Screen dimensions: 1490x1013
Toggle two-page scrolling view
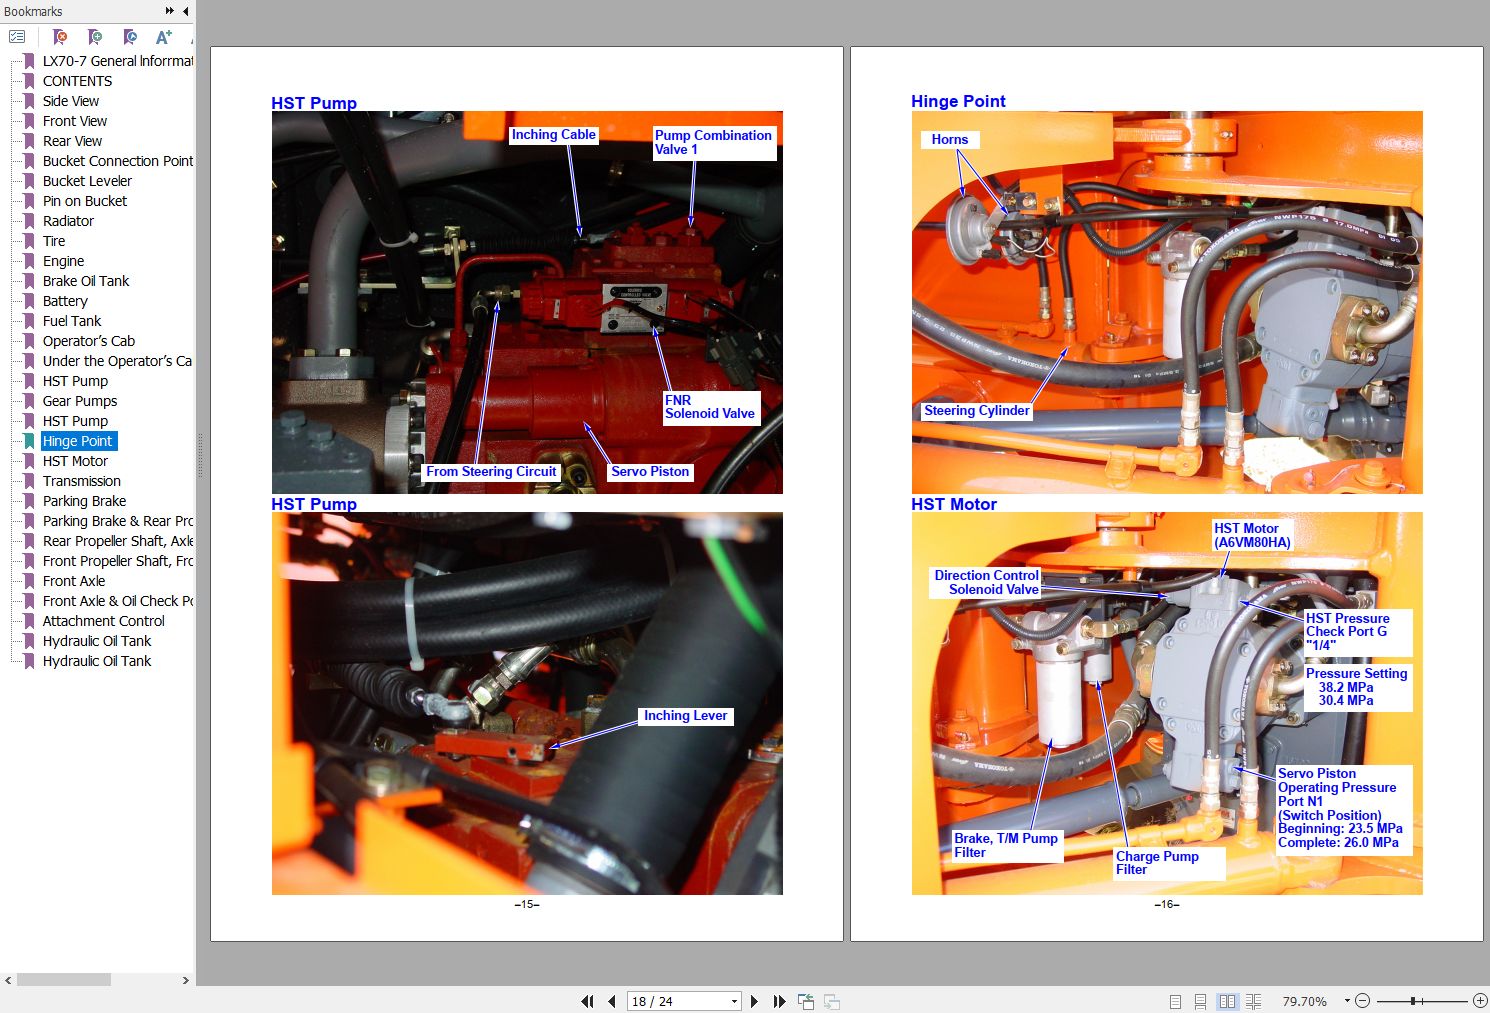(x=1254, y=1001)
